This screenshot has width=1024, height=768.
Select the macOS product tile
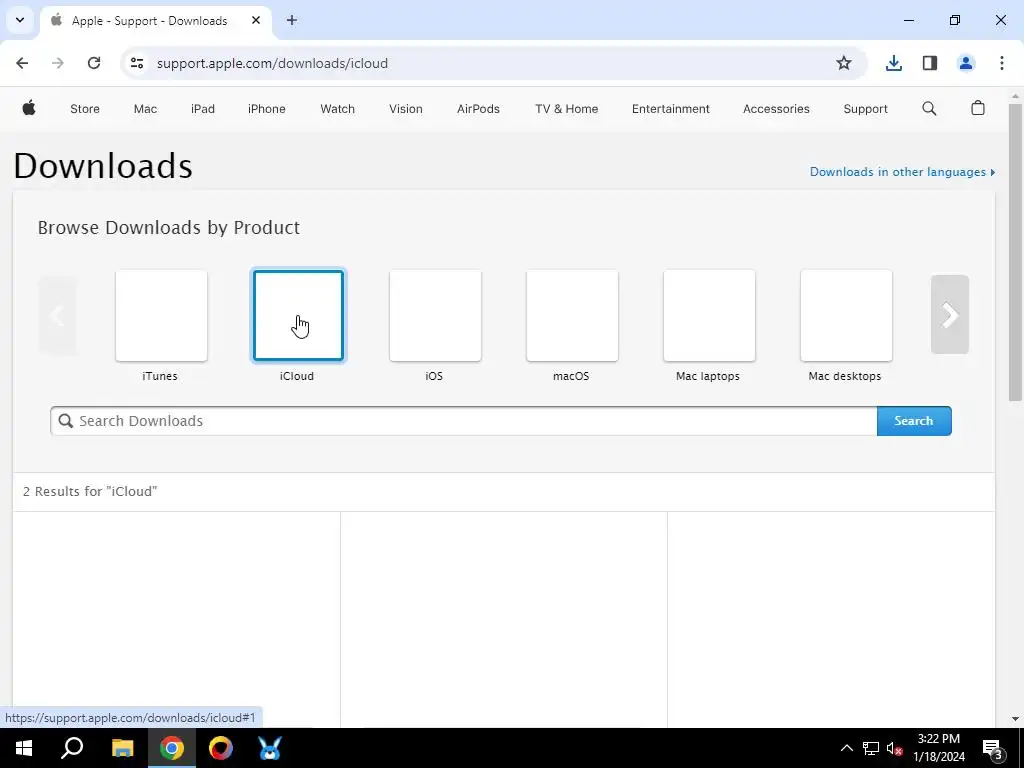click(572, 315)
